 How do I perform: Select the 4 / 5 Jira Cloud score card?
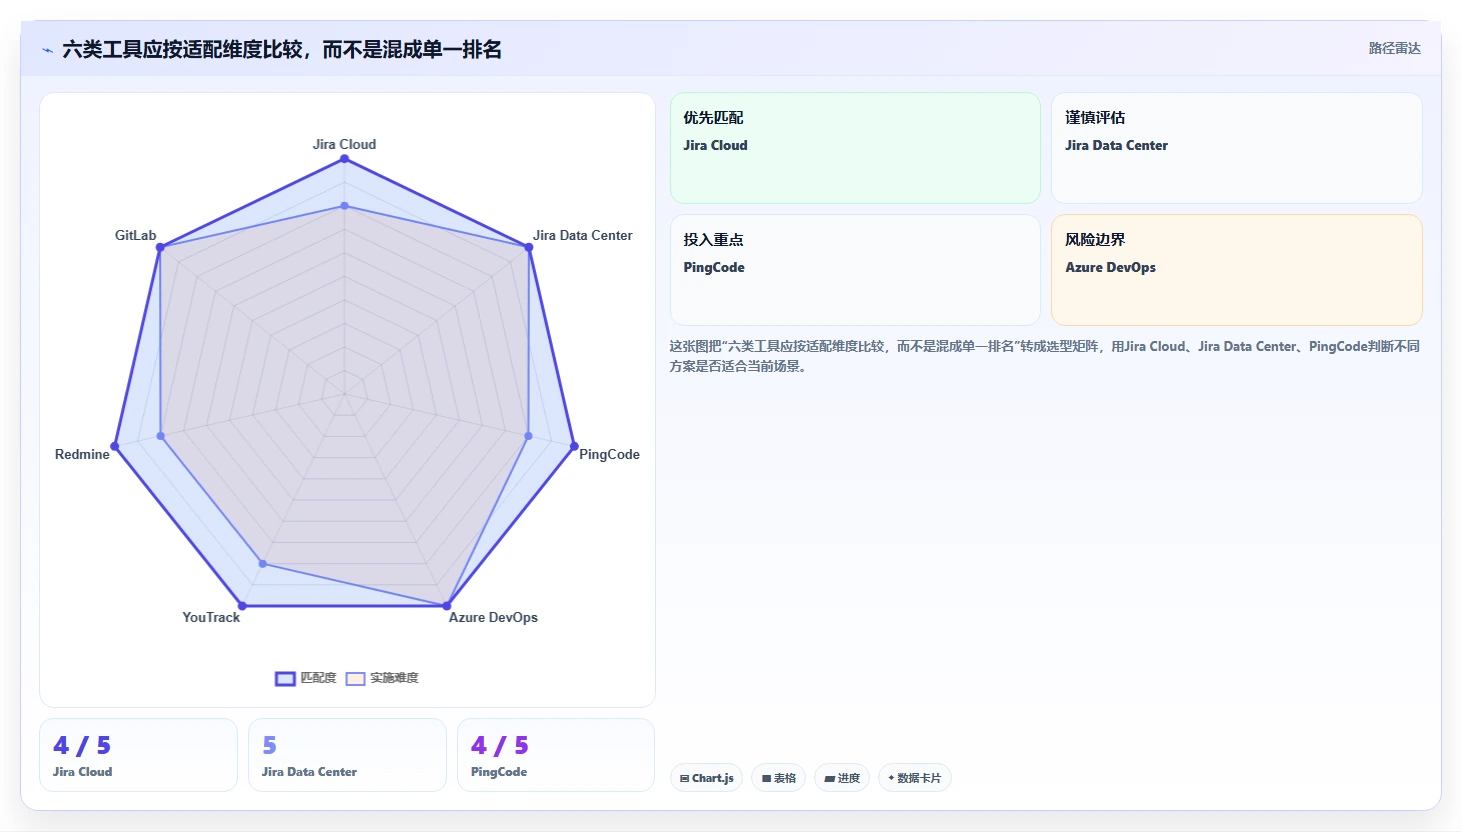138,755
